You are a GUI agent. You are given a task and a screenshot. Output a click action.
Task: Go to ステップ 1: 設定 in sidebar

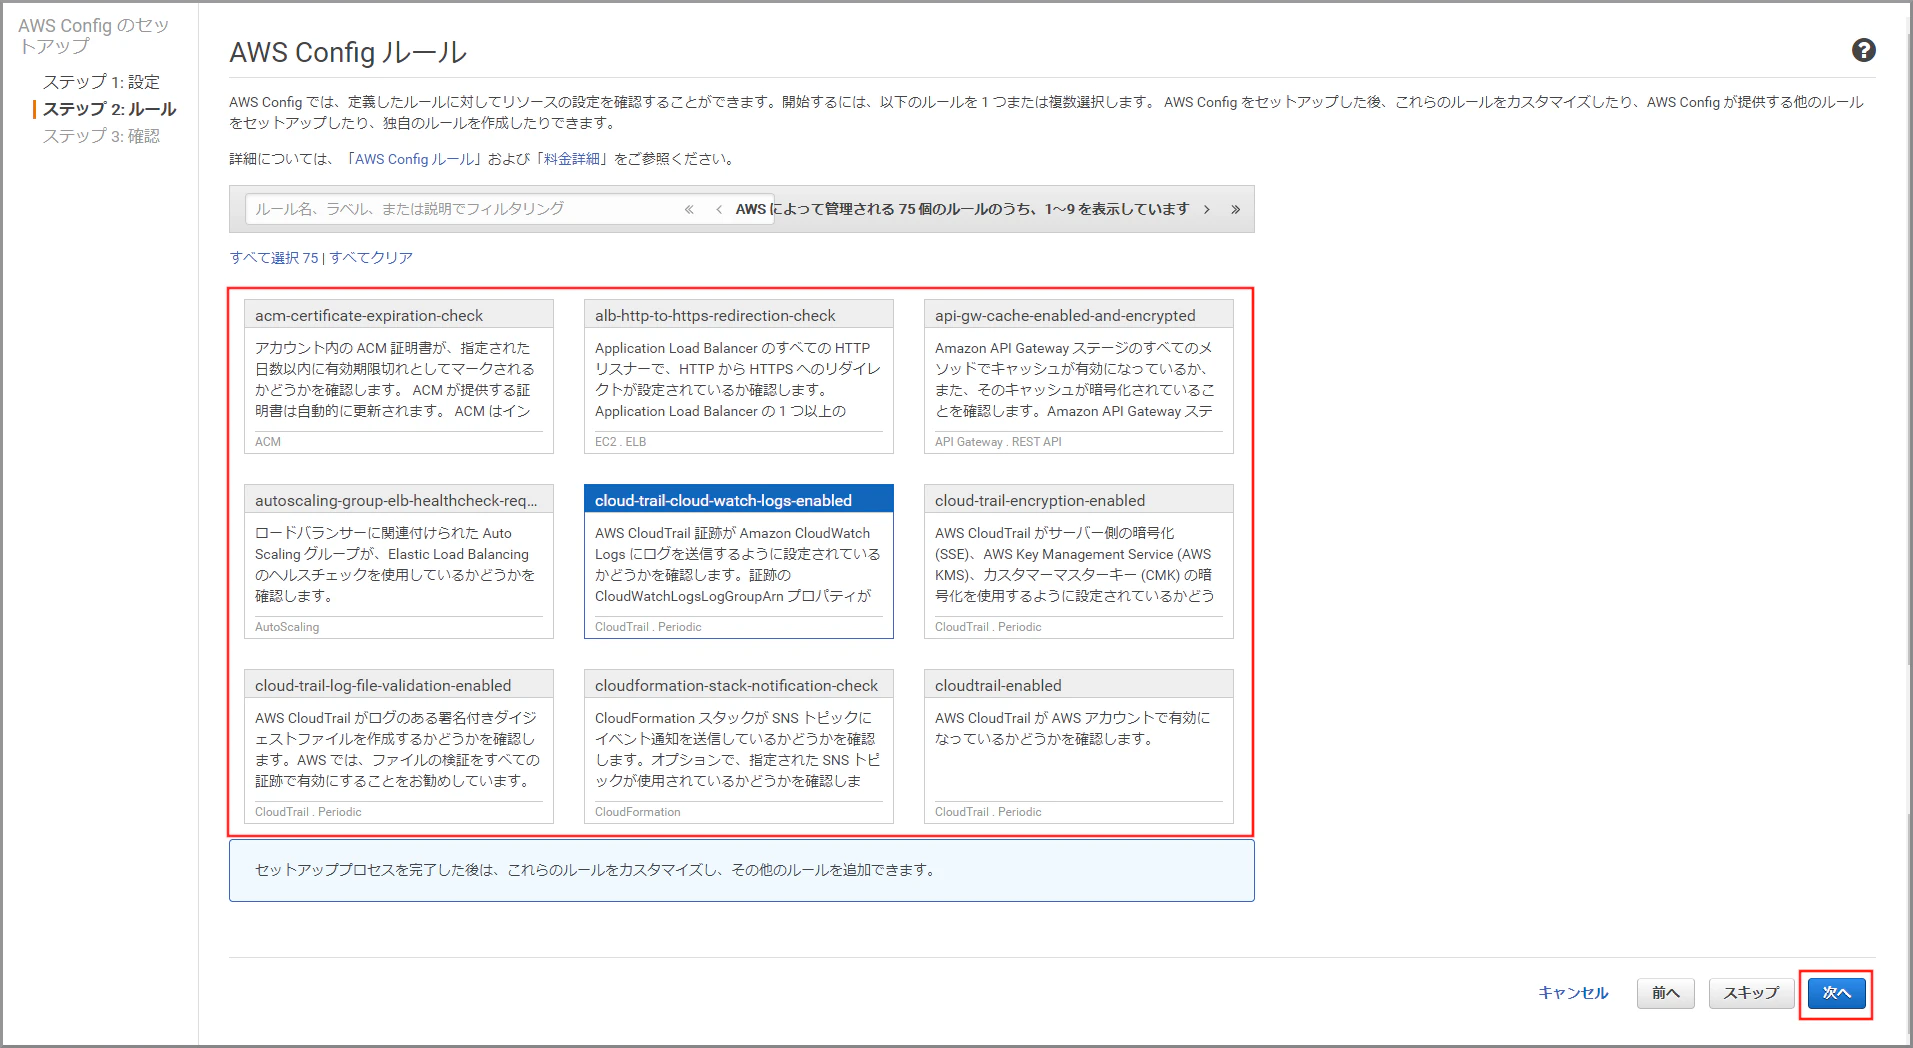101,82
